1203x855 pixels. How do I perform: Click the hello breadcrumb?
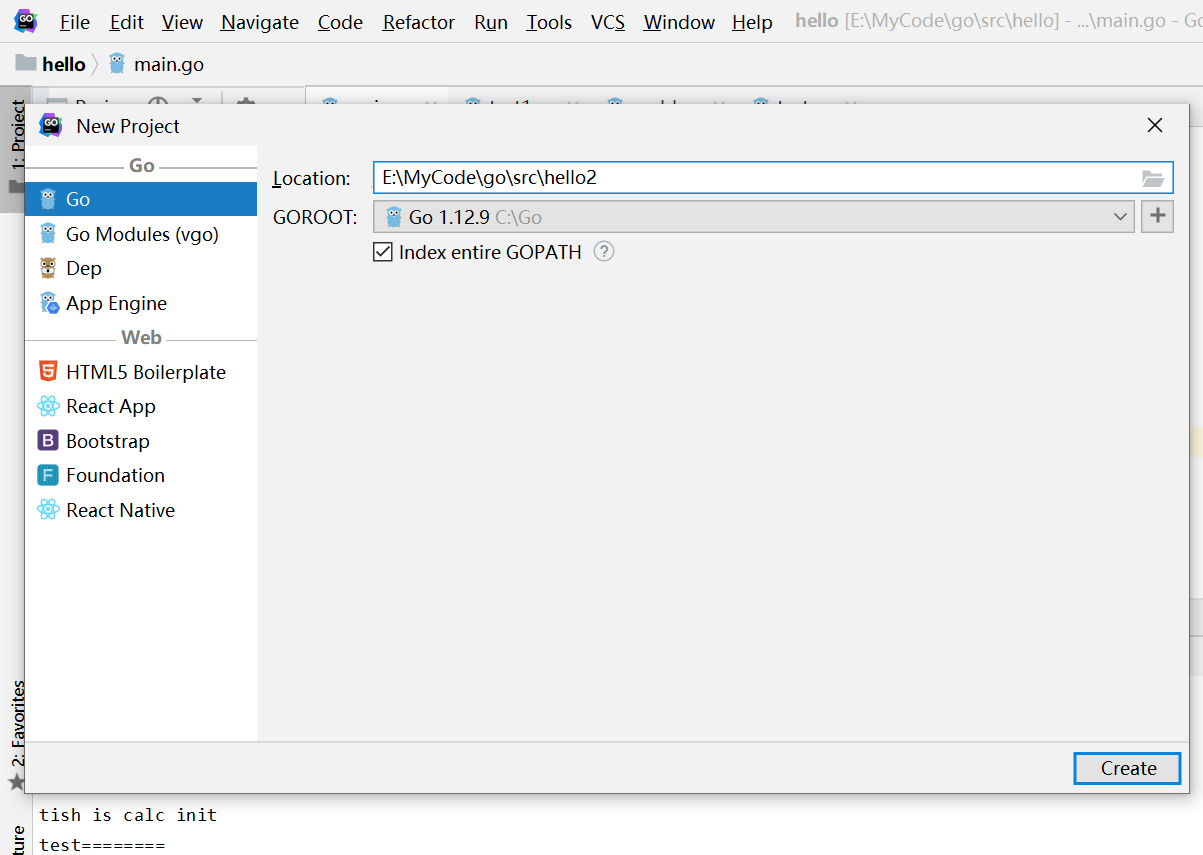(x=64, y=64)
